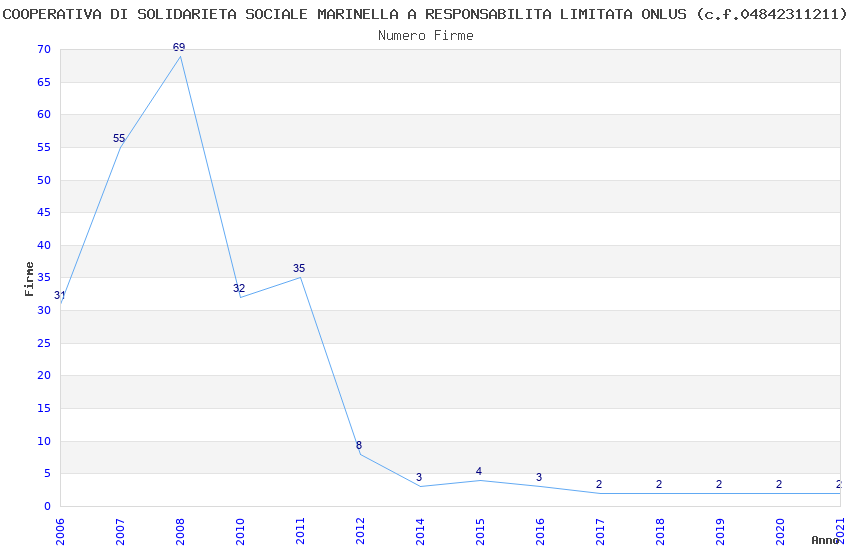The image size is (850, 550).
Task: Click the y-axis tick 0
Action: (47, 507)
